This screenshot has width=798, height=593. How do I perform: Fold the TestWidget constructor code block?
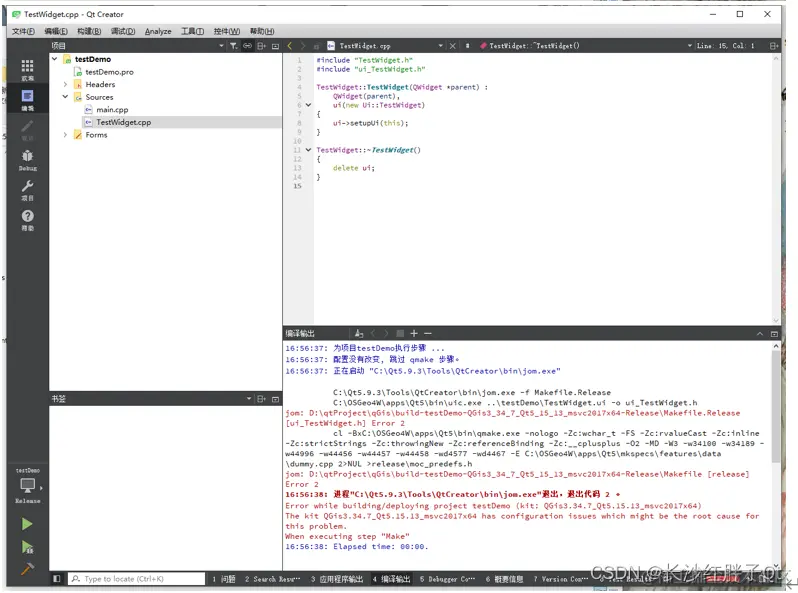point(308,105)
